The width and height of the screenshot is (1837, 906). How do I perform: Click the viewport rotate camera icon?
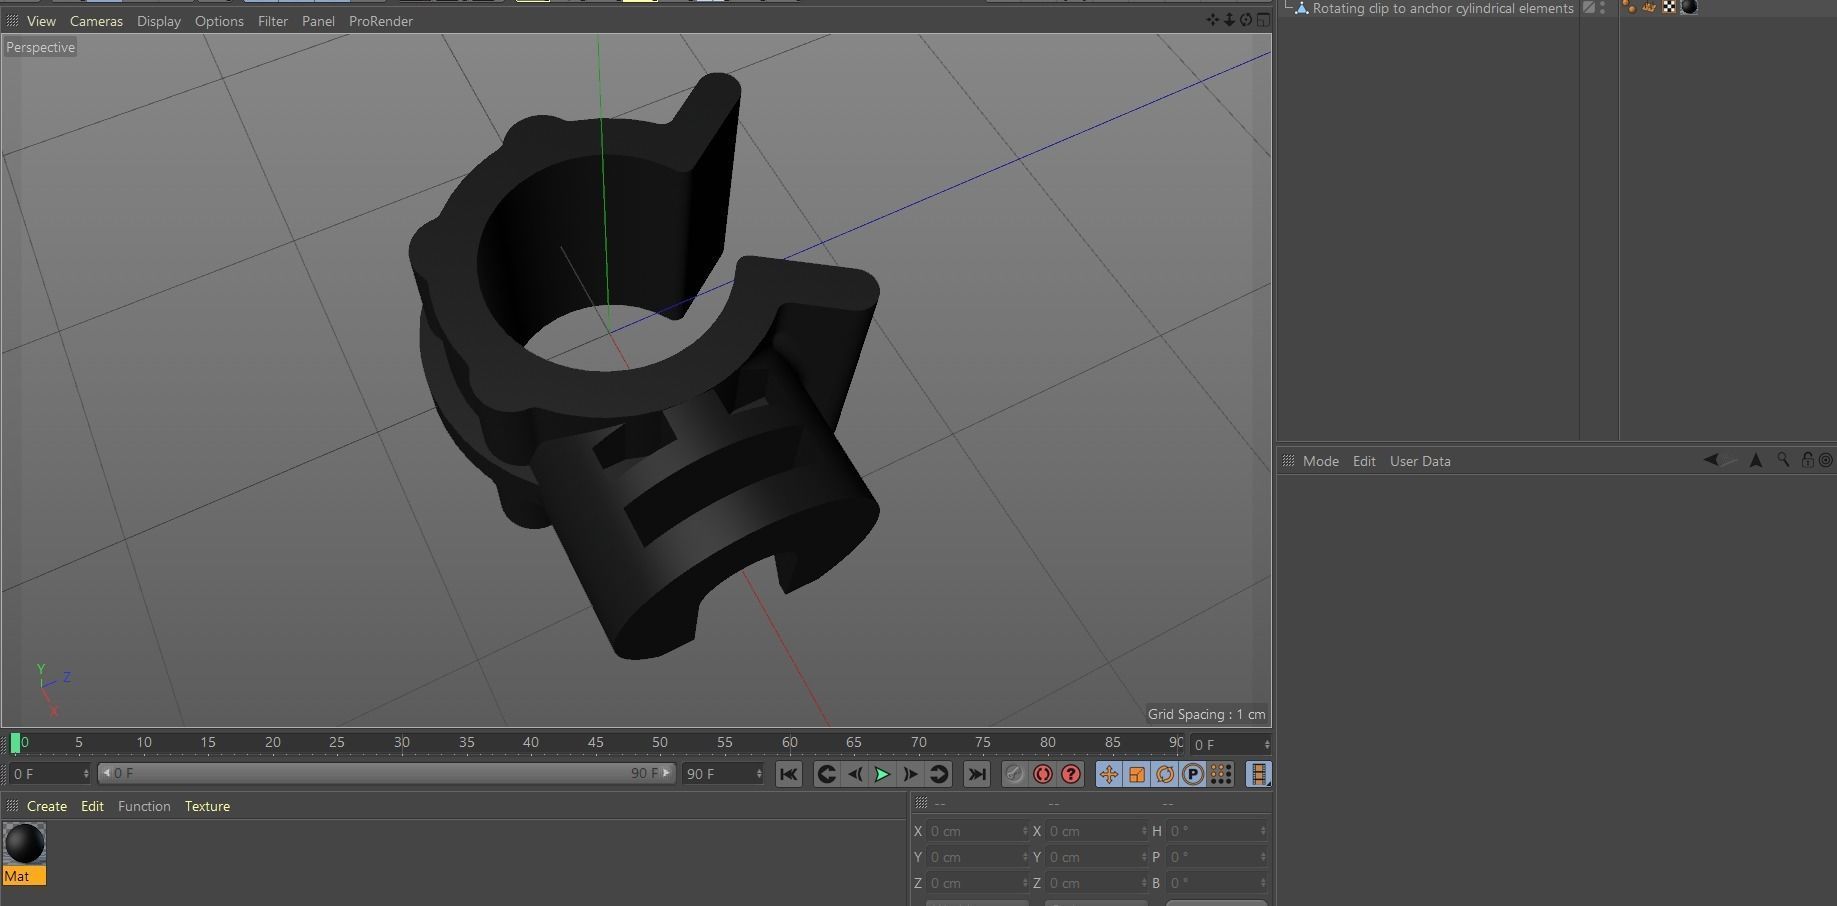click(1246, 20)
